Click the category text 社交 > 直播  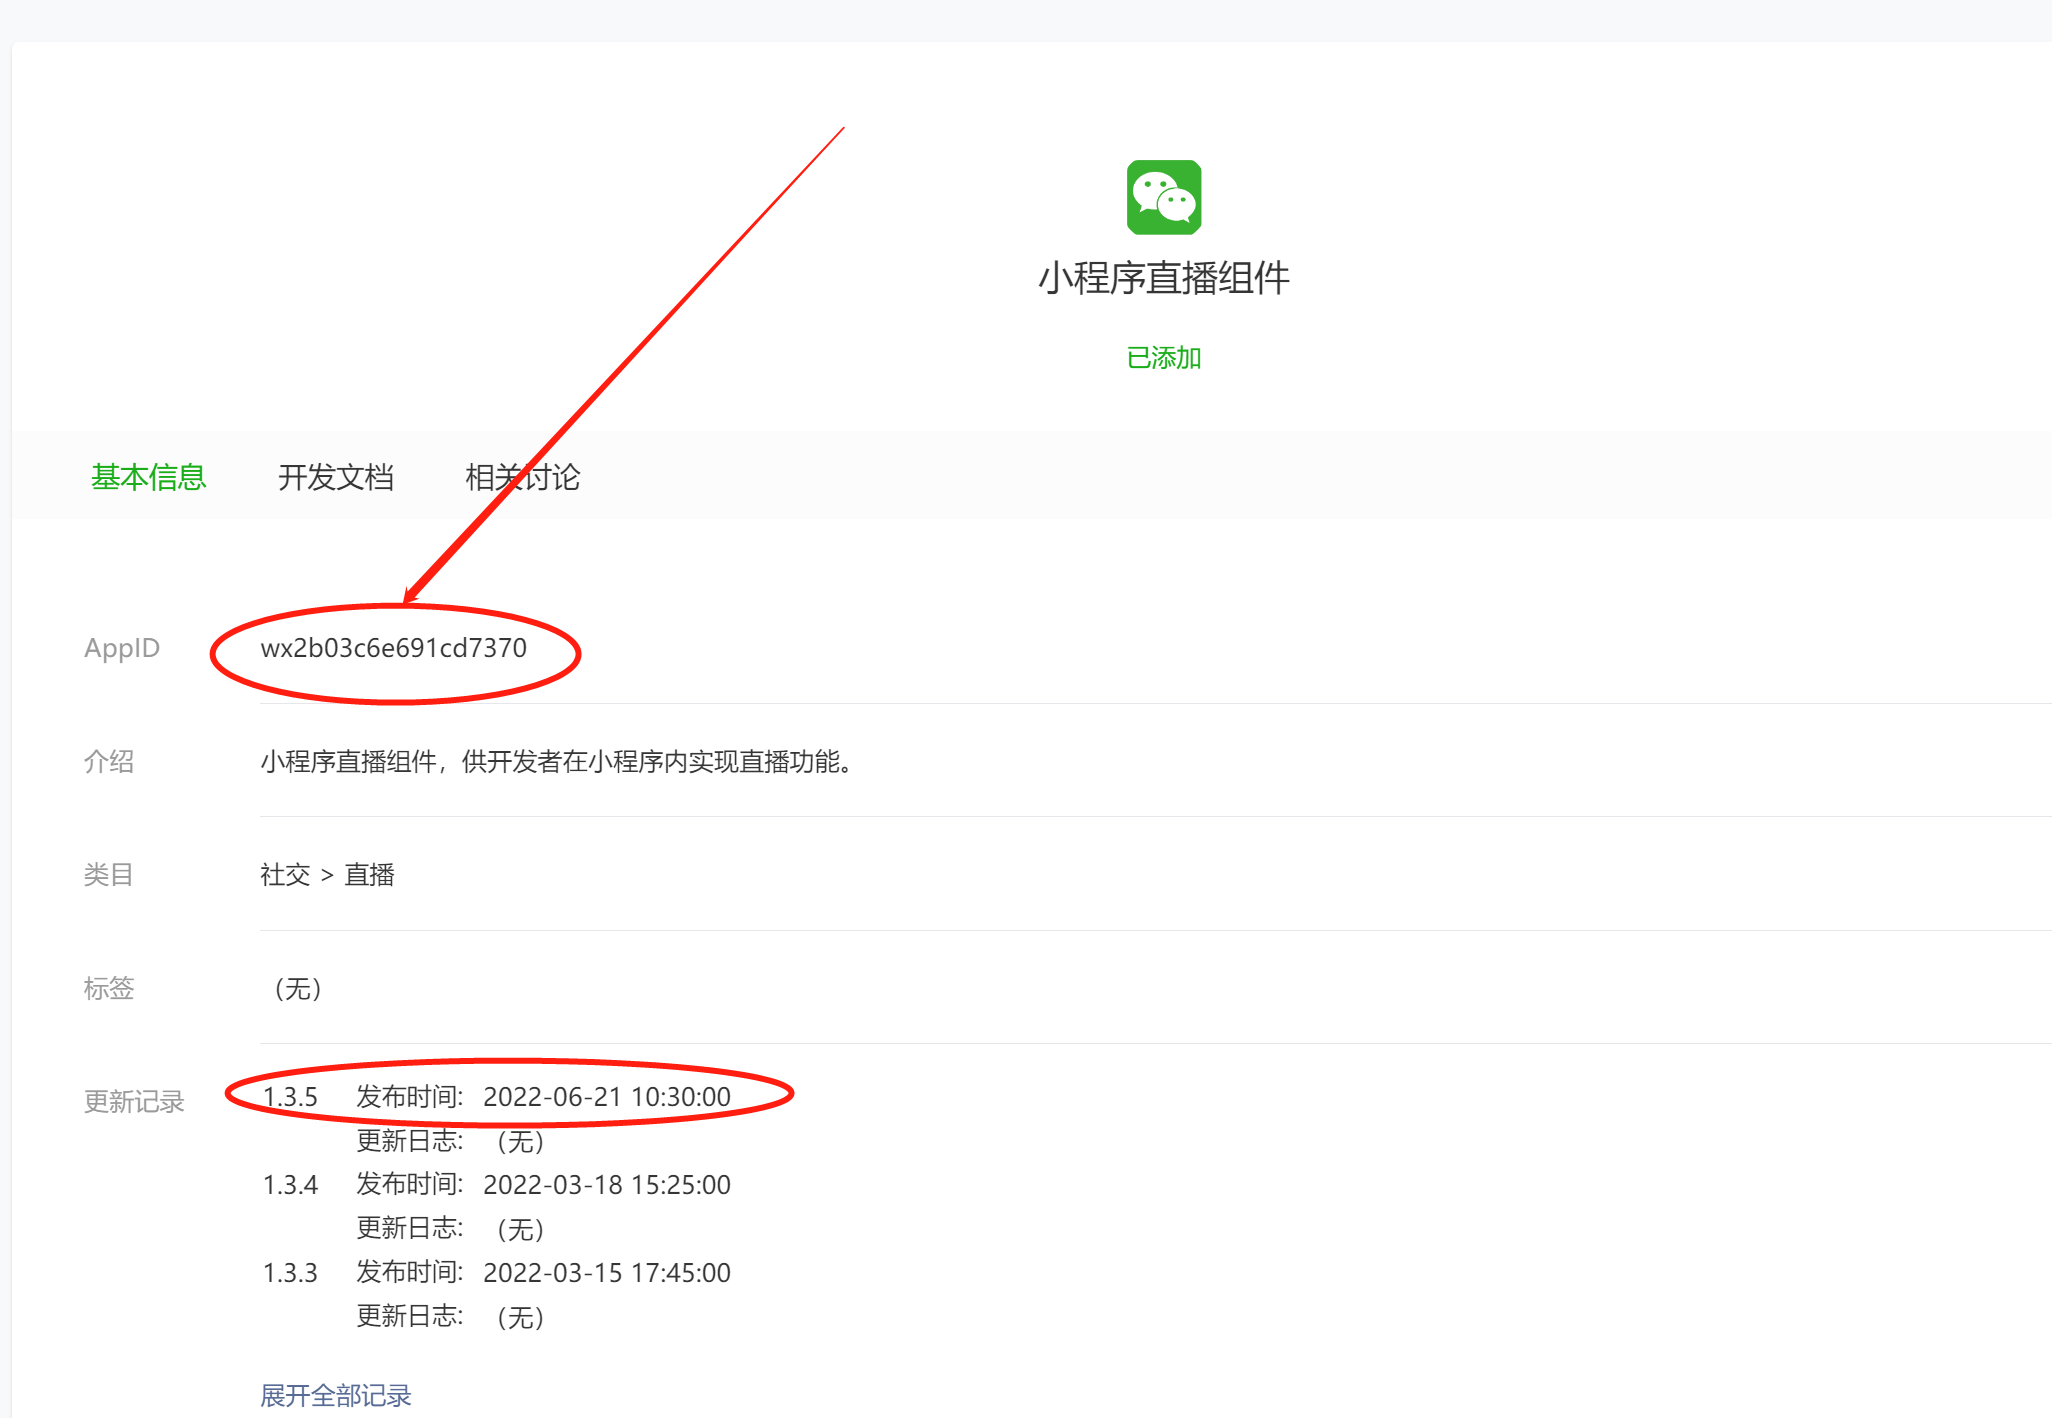pyautogui.click(x=327, y=875)
